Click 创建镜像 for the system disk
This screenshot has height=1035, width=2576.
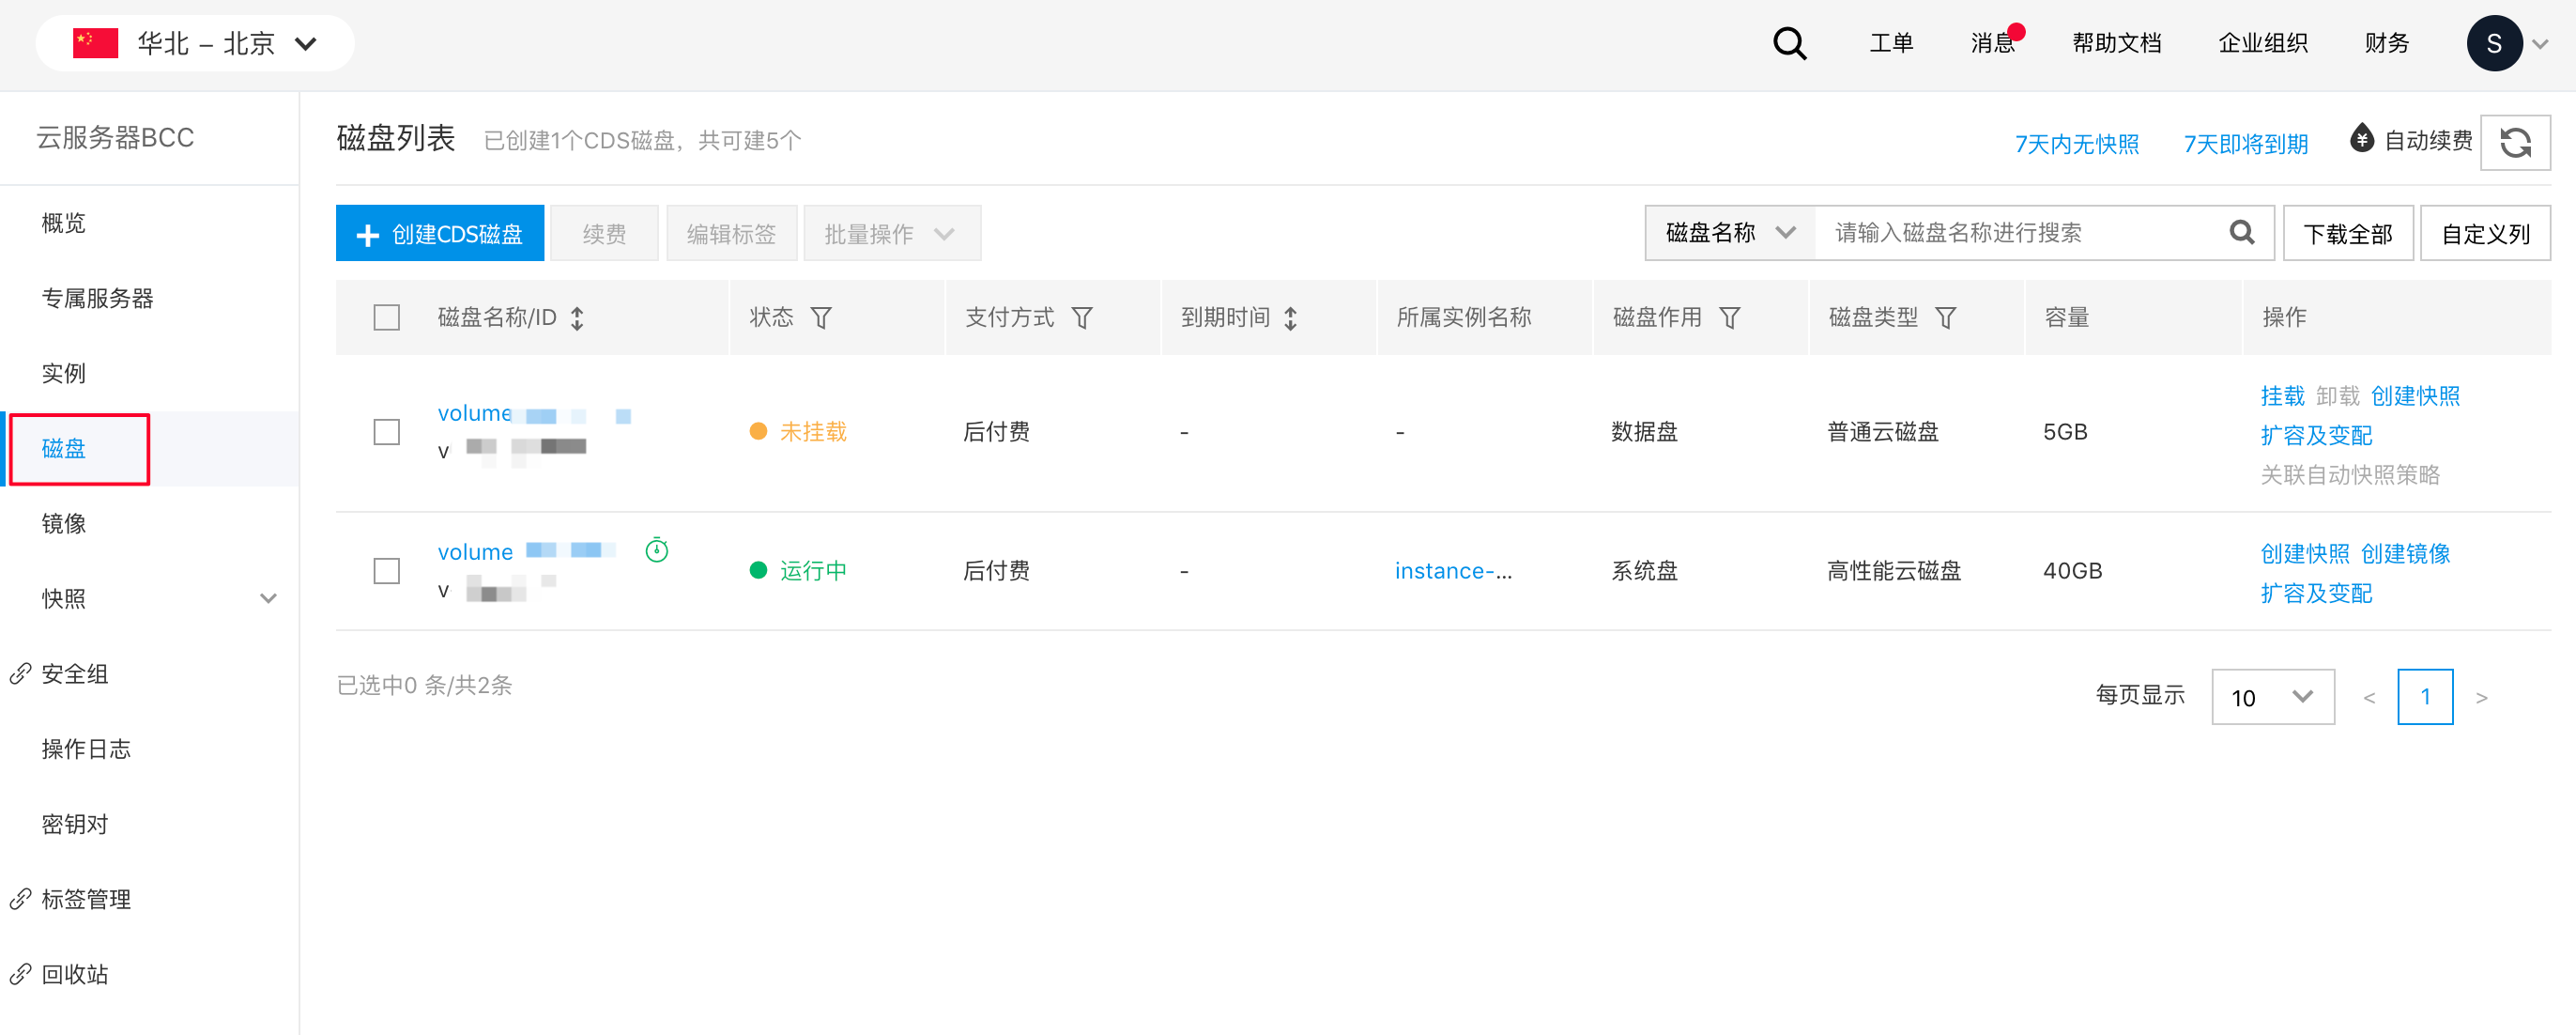2405,553
